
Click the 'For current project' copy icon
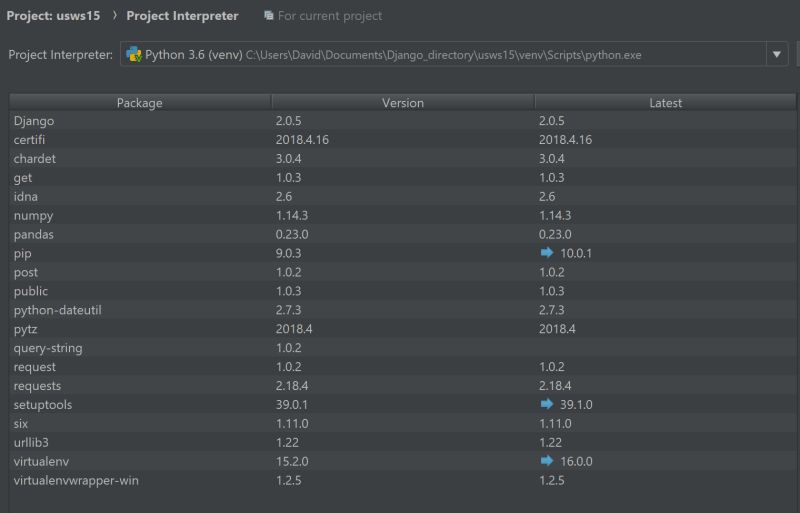(268, 16)
